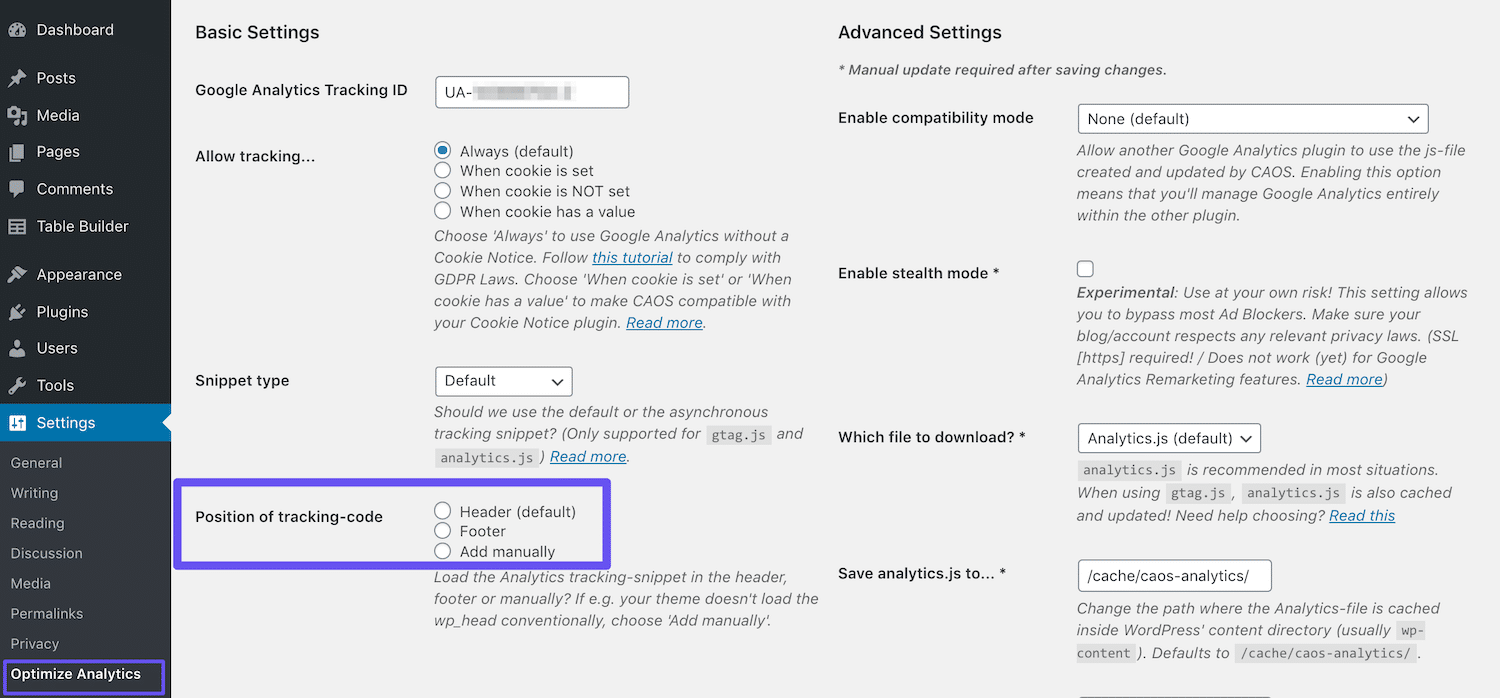Click the Media library icon
Screen dimensions: 1500x698
pyautogui.click(x=17, y=116)
